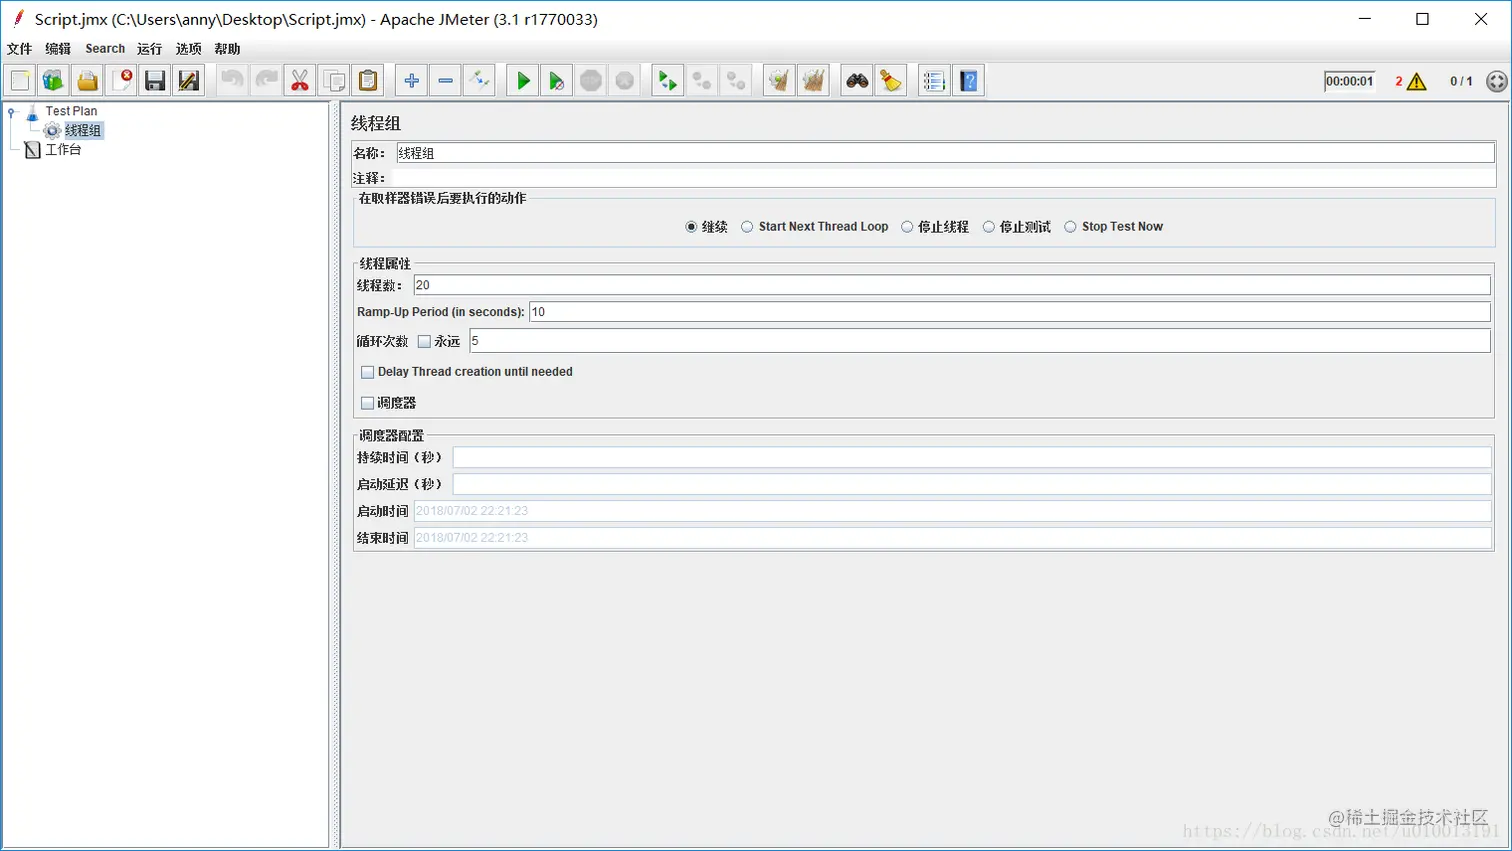The image size is (1512, 851).
Task: Cut selected element with scissors icon
Action: (300, 81)
